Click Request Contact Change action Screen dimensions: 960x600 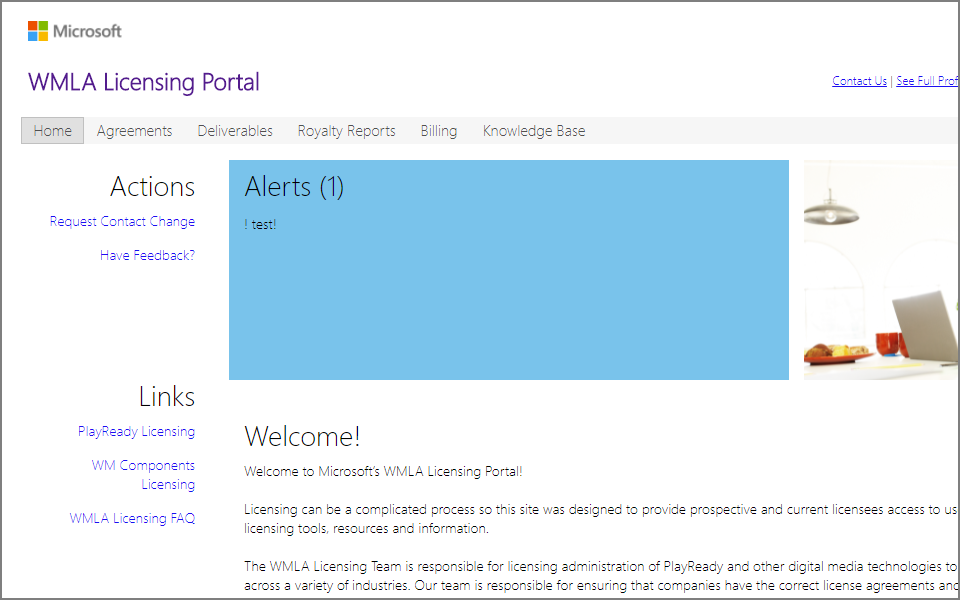pyautogui.click(x=122, y=221)
